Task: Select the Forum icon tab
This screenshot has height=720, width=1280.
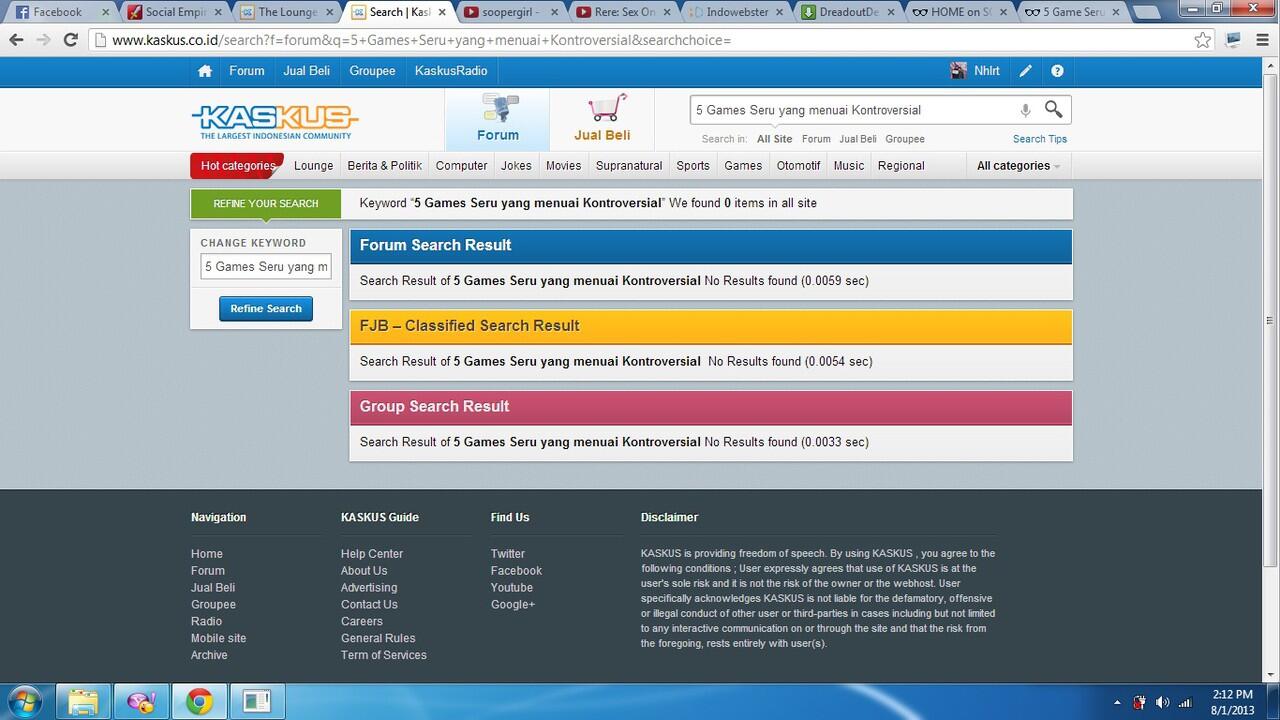Action: [x=498, y=119]
